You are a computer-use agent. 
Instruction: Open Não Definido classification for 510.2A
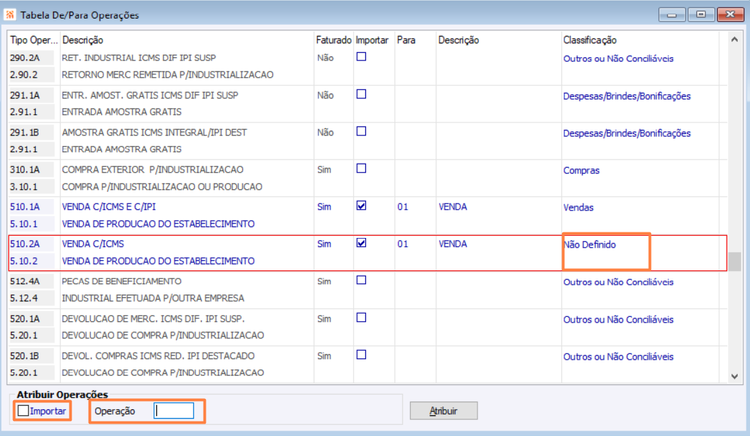pyautogui.click(x=590, y=245)
